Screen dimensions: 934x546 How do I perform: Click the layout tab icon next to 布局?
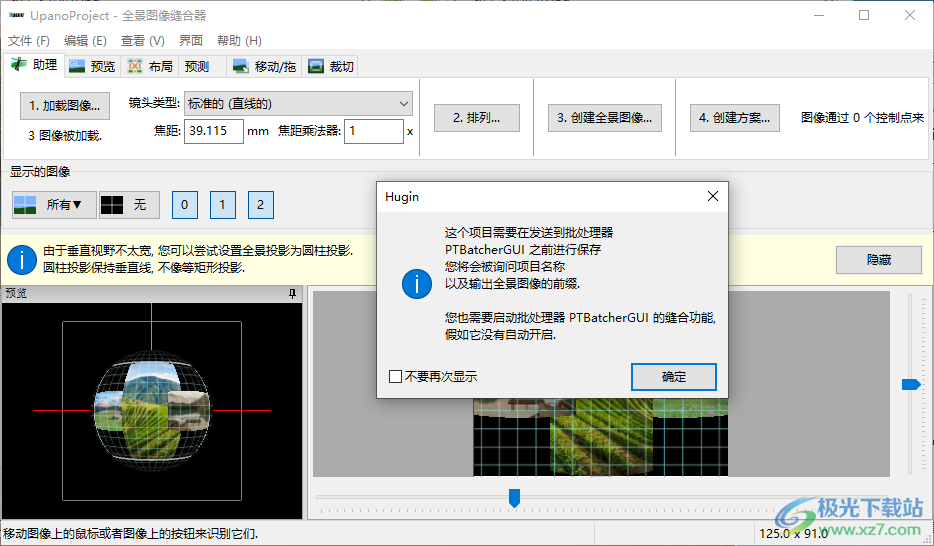point(135,66)
